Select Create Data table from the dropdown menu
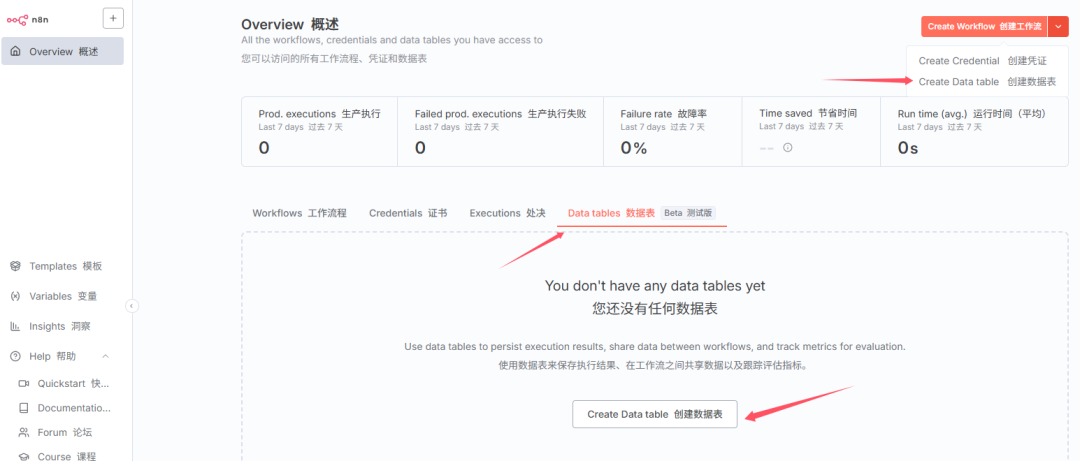1080x461 pixels. (987, 81)
